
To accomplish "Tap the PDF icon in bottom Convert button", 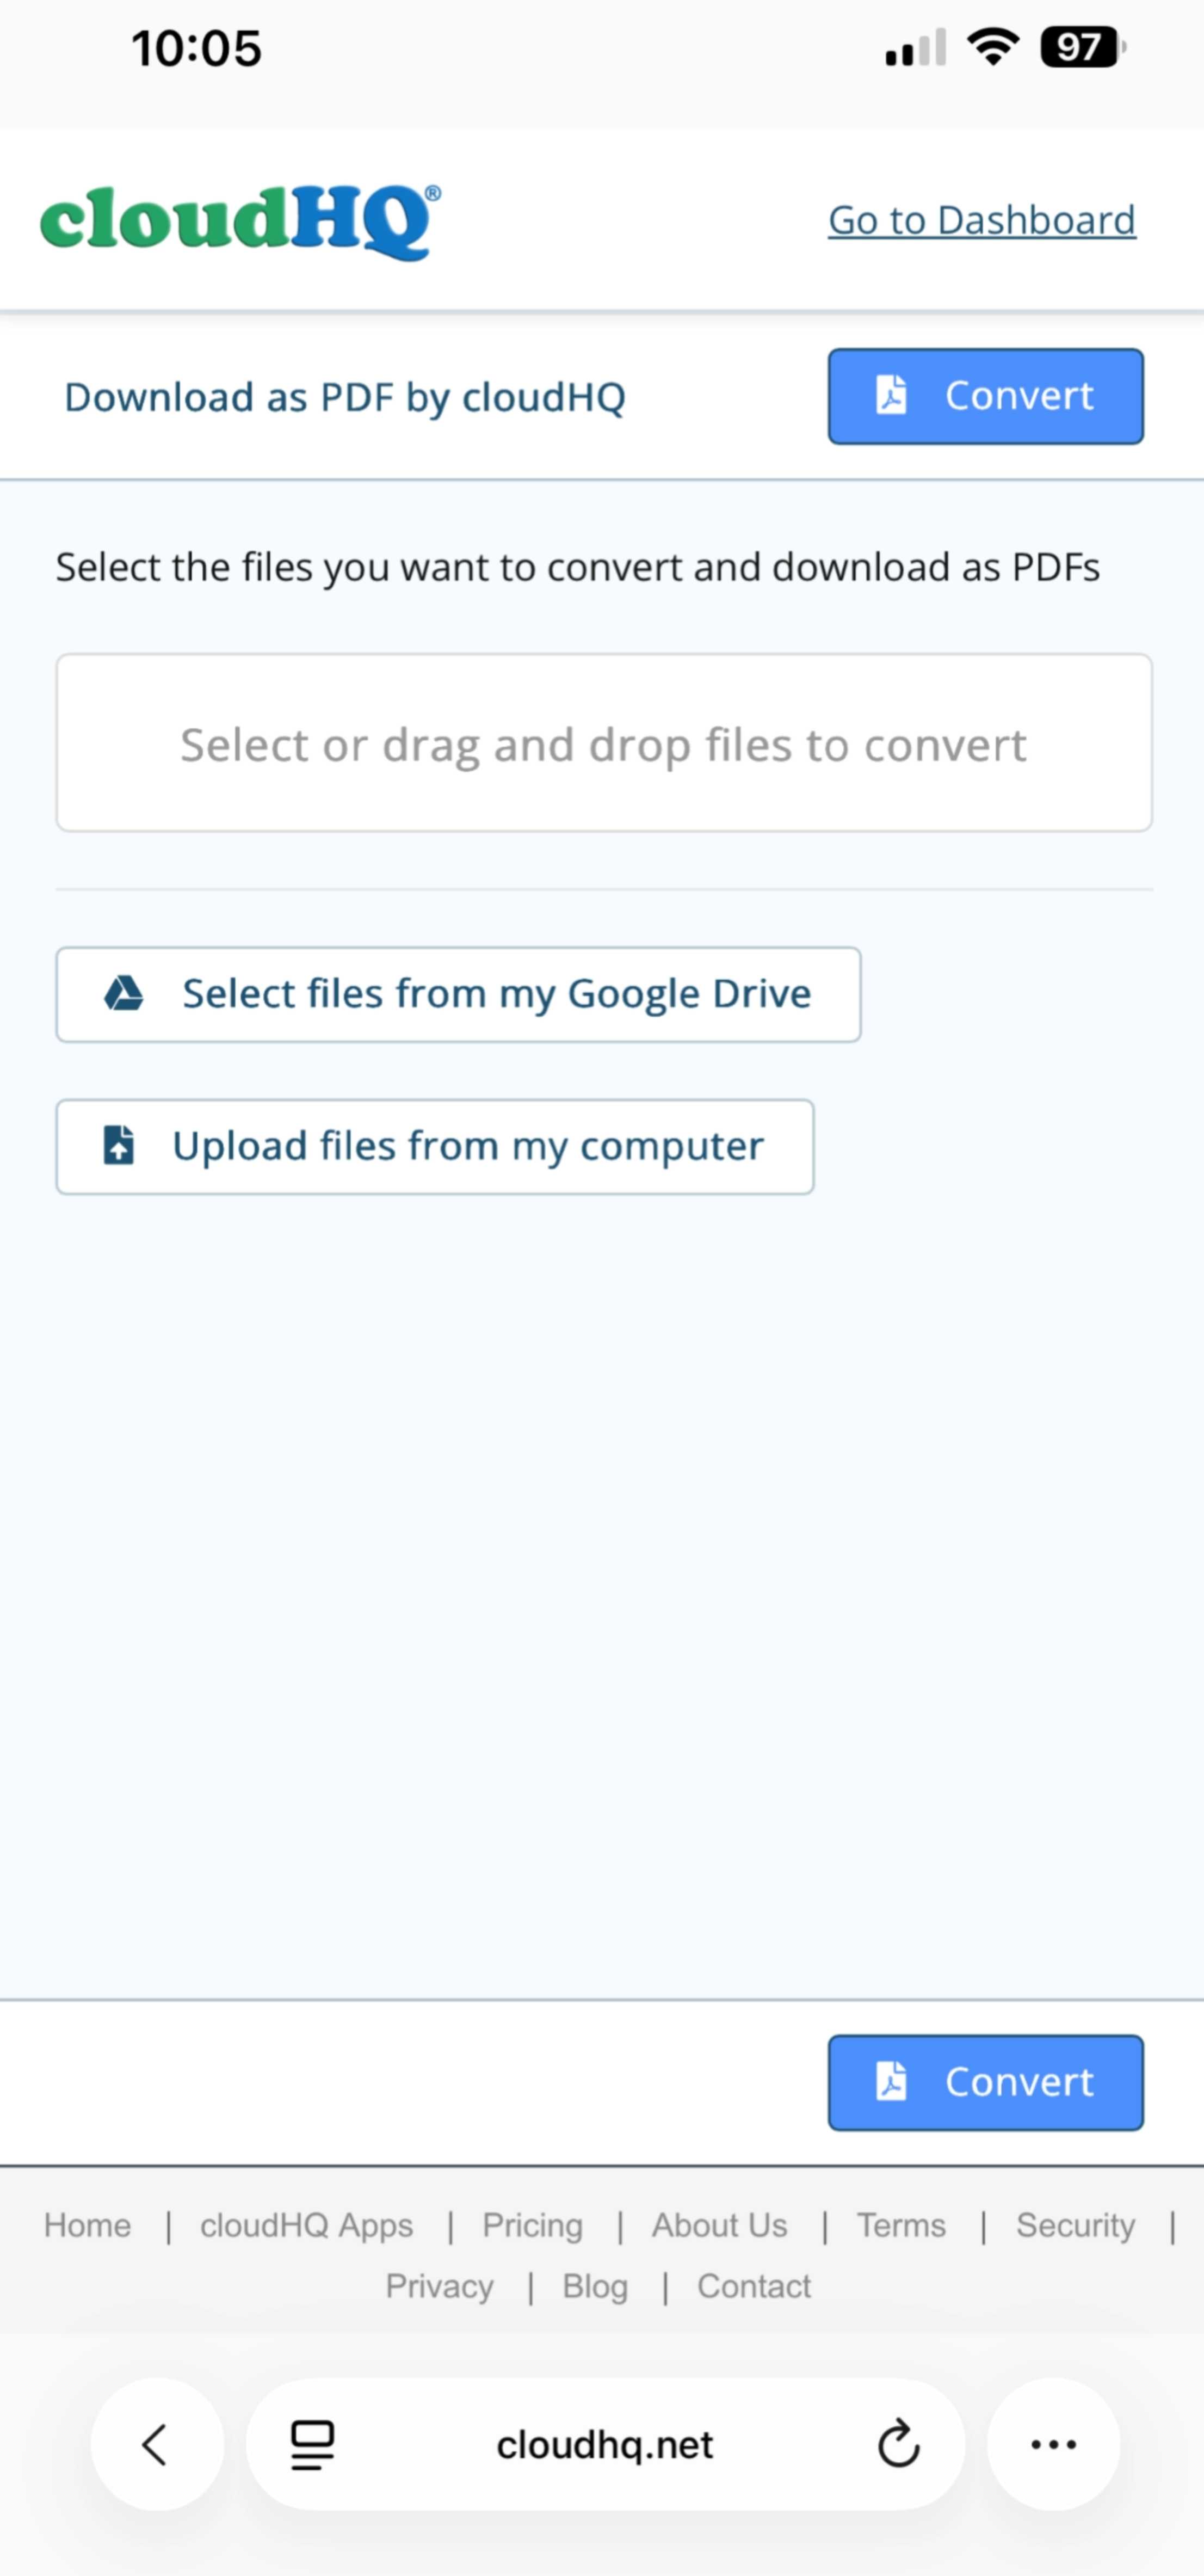I will 891,2081.
